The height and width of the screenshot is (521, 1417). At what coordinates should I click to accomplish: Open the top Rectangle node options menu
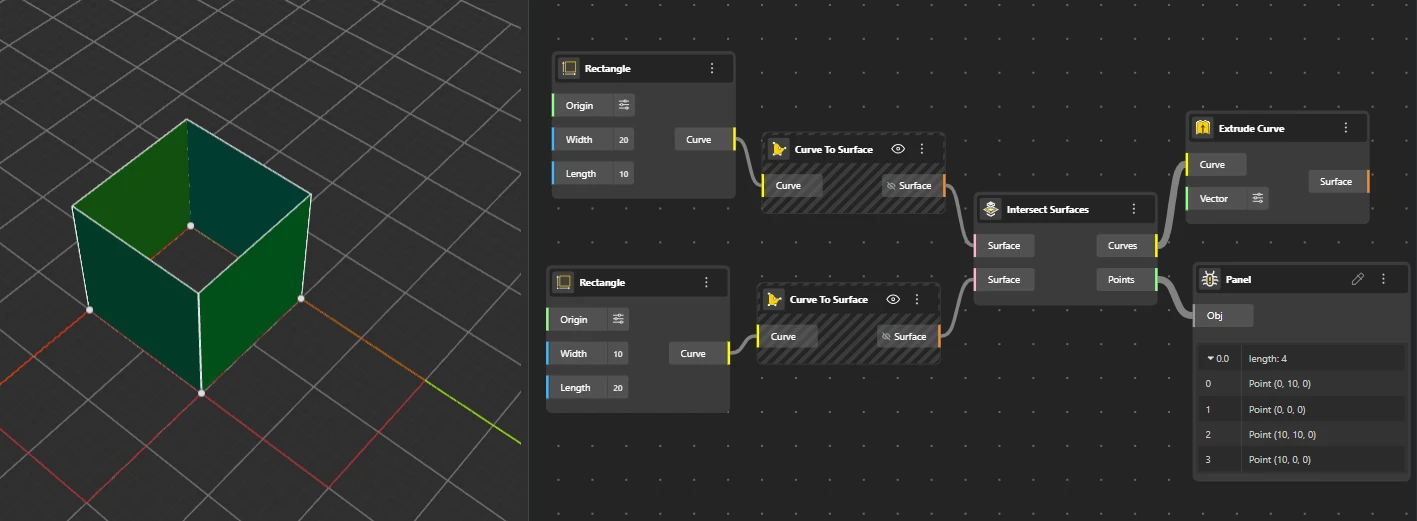point(712,68)
